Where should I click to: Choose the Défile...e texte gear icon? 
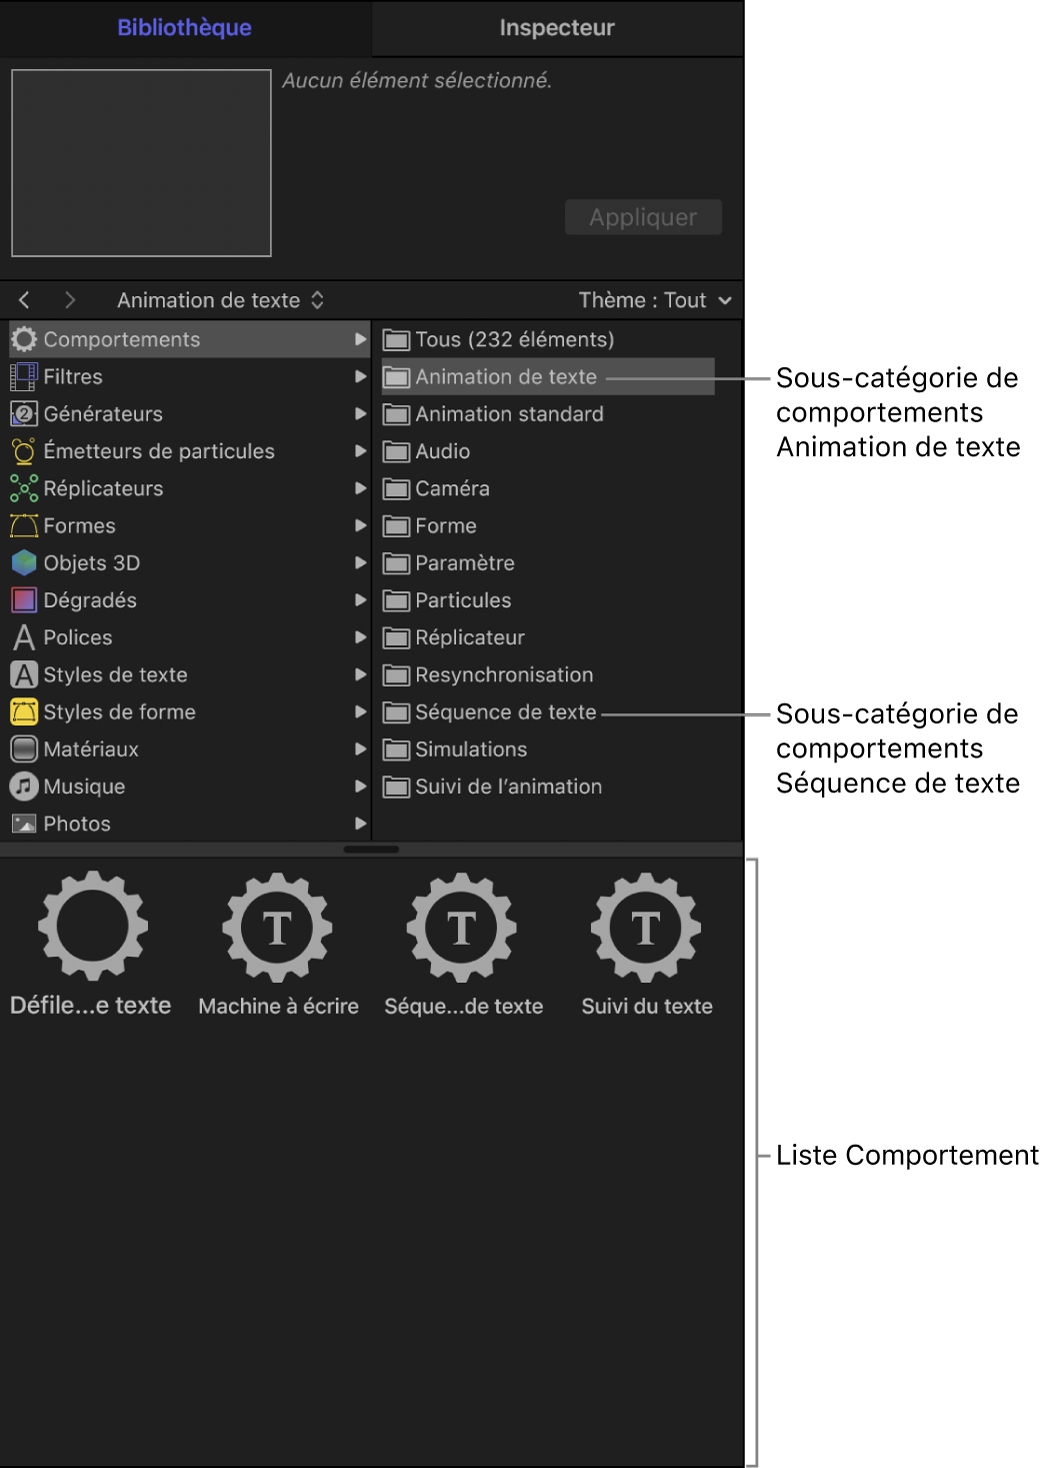coord(93,925)
